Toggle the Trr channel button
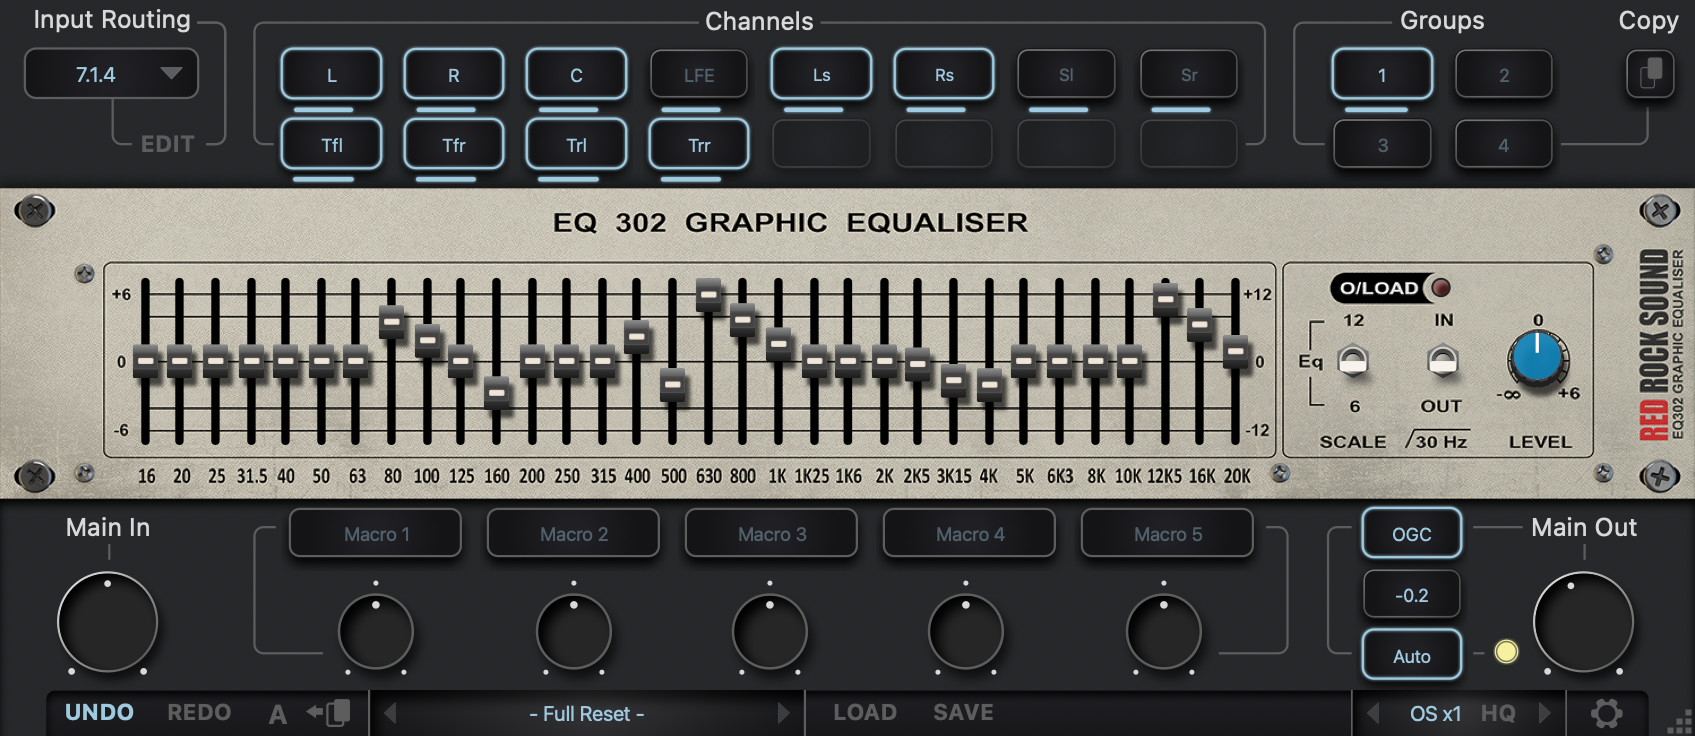The image size is (1695, 736). pos(699,145)
